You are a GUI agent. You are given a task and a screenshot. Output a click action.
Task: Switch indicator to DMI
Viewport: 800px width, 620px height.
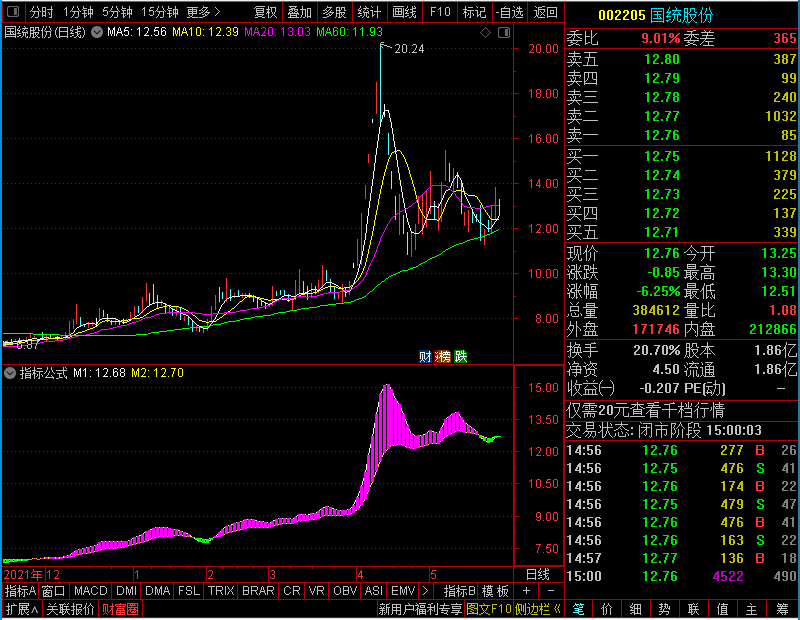click(126, 591)
